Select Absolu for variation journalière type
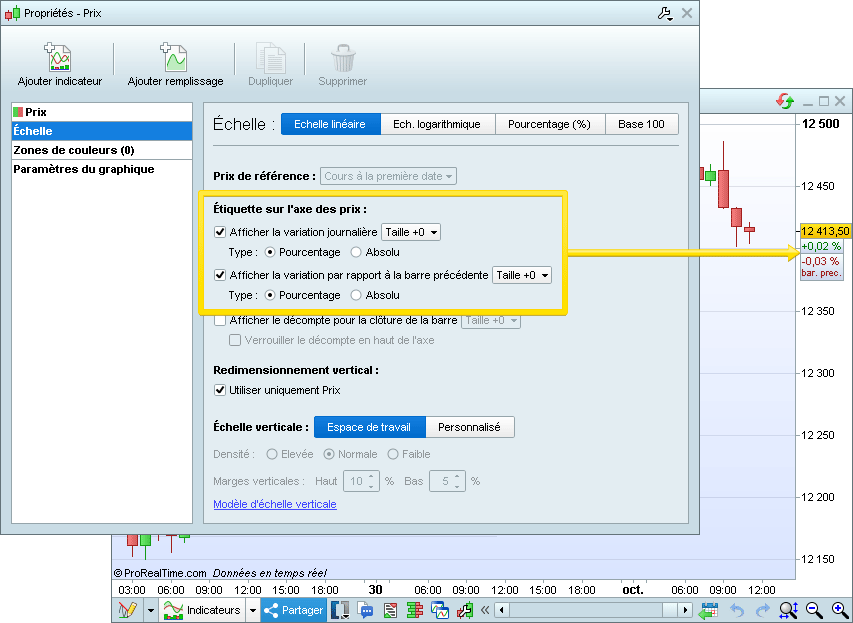 coord(357,252)
